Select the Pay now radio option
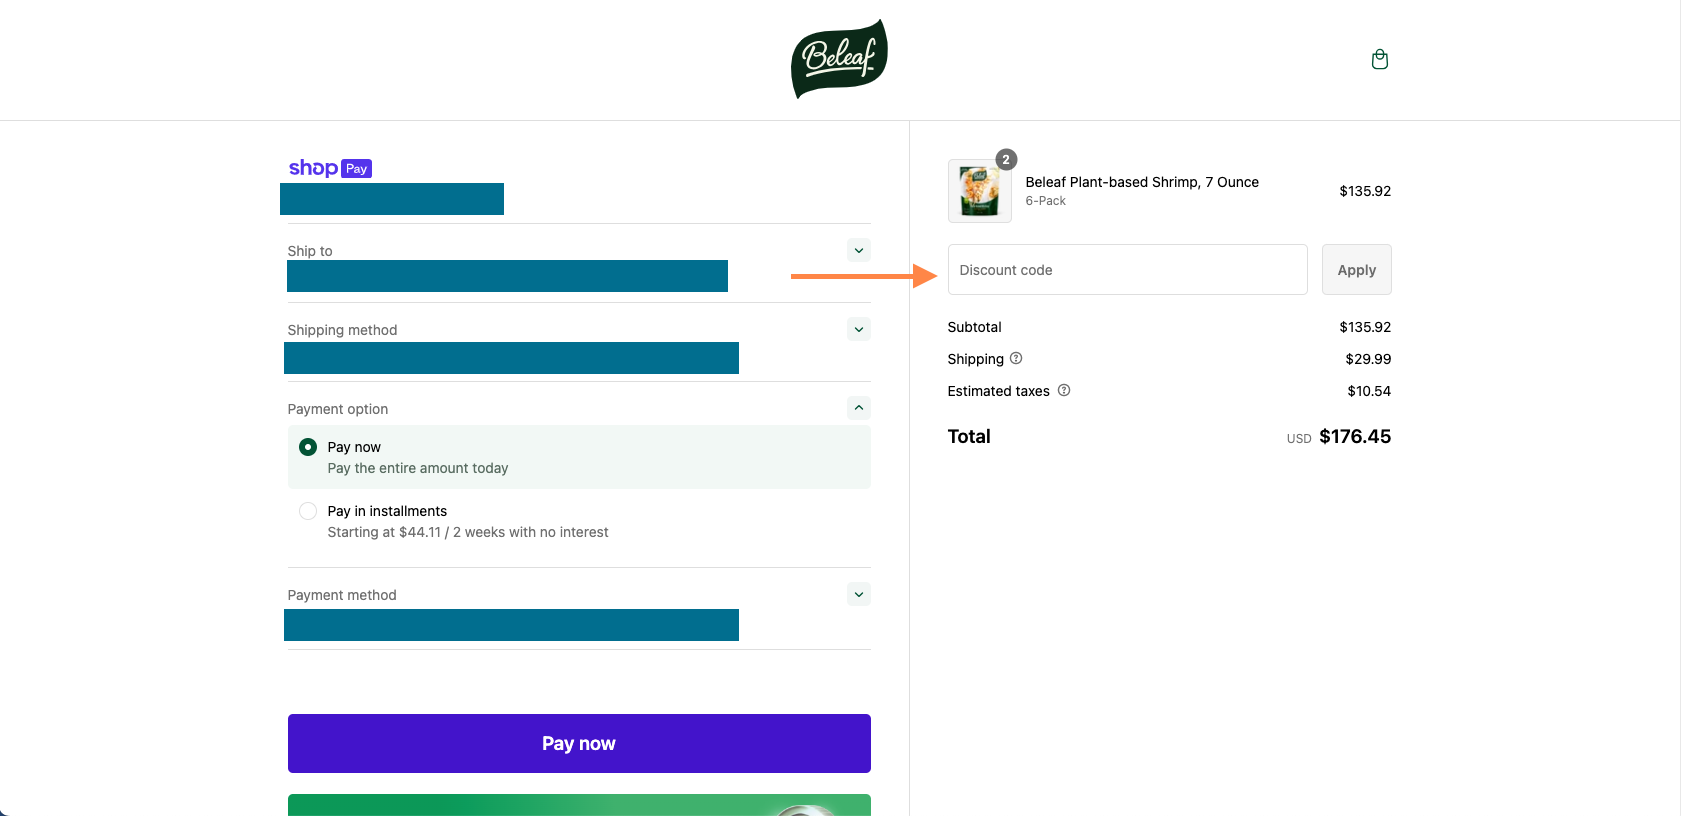 coord(308,447)
